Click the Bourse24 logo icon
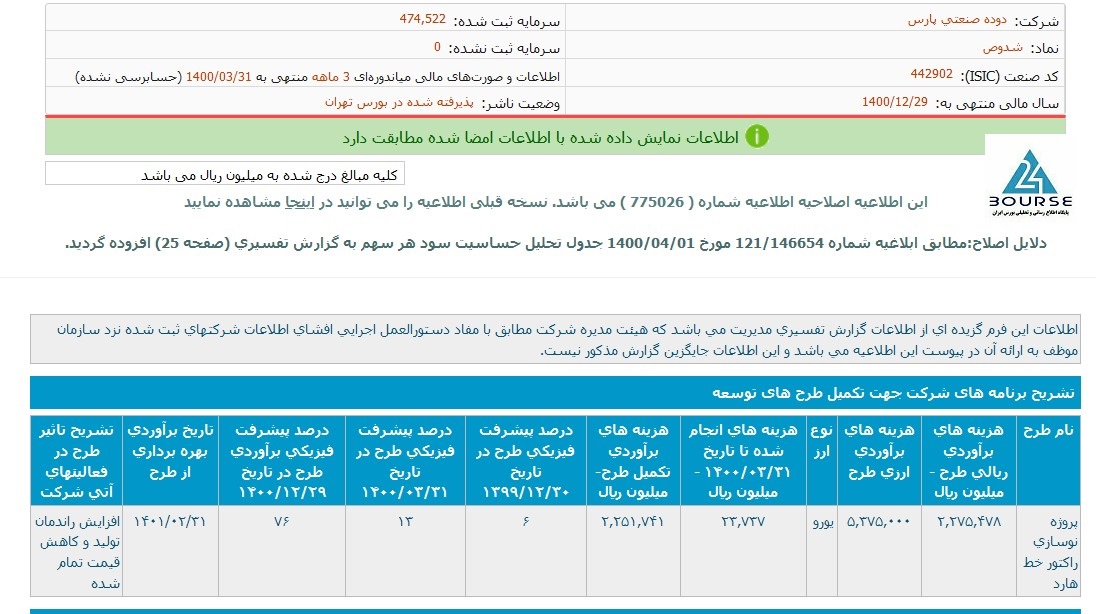 point(1030,182)
